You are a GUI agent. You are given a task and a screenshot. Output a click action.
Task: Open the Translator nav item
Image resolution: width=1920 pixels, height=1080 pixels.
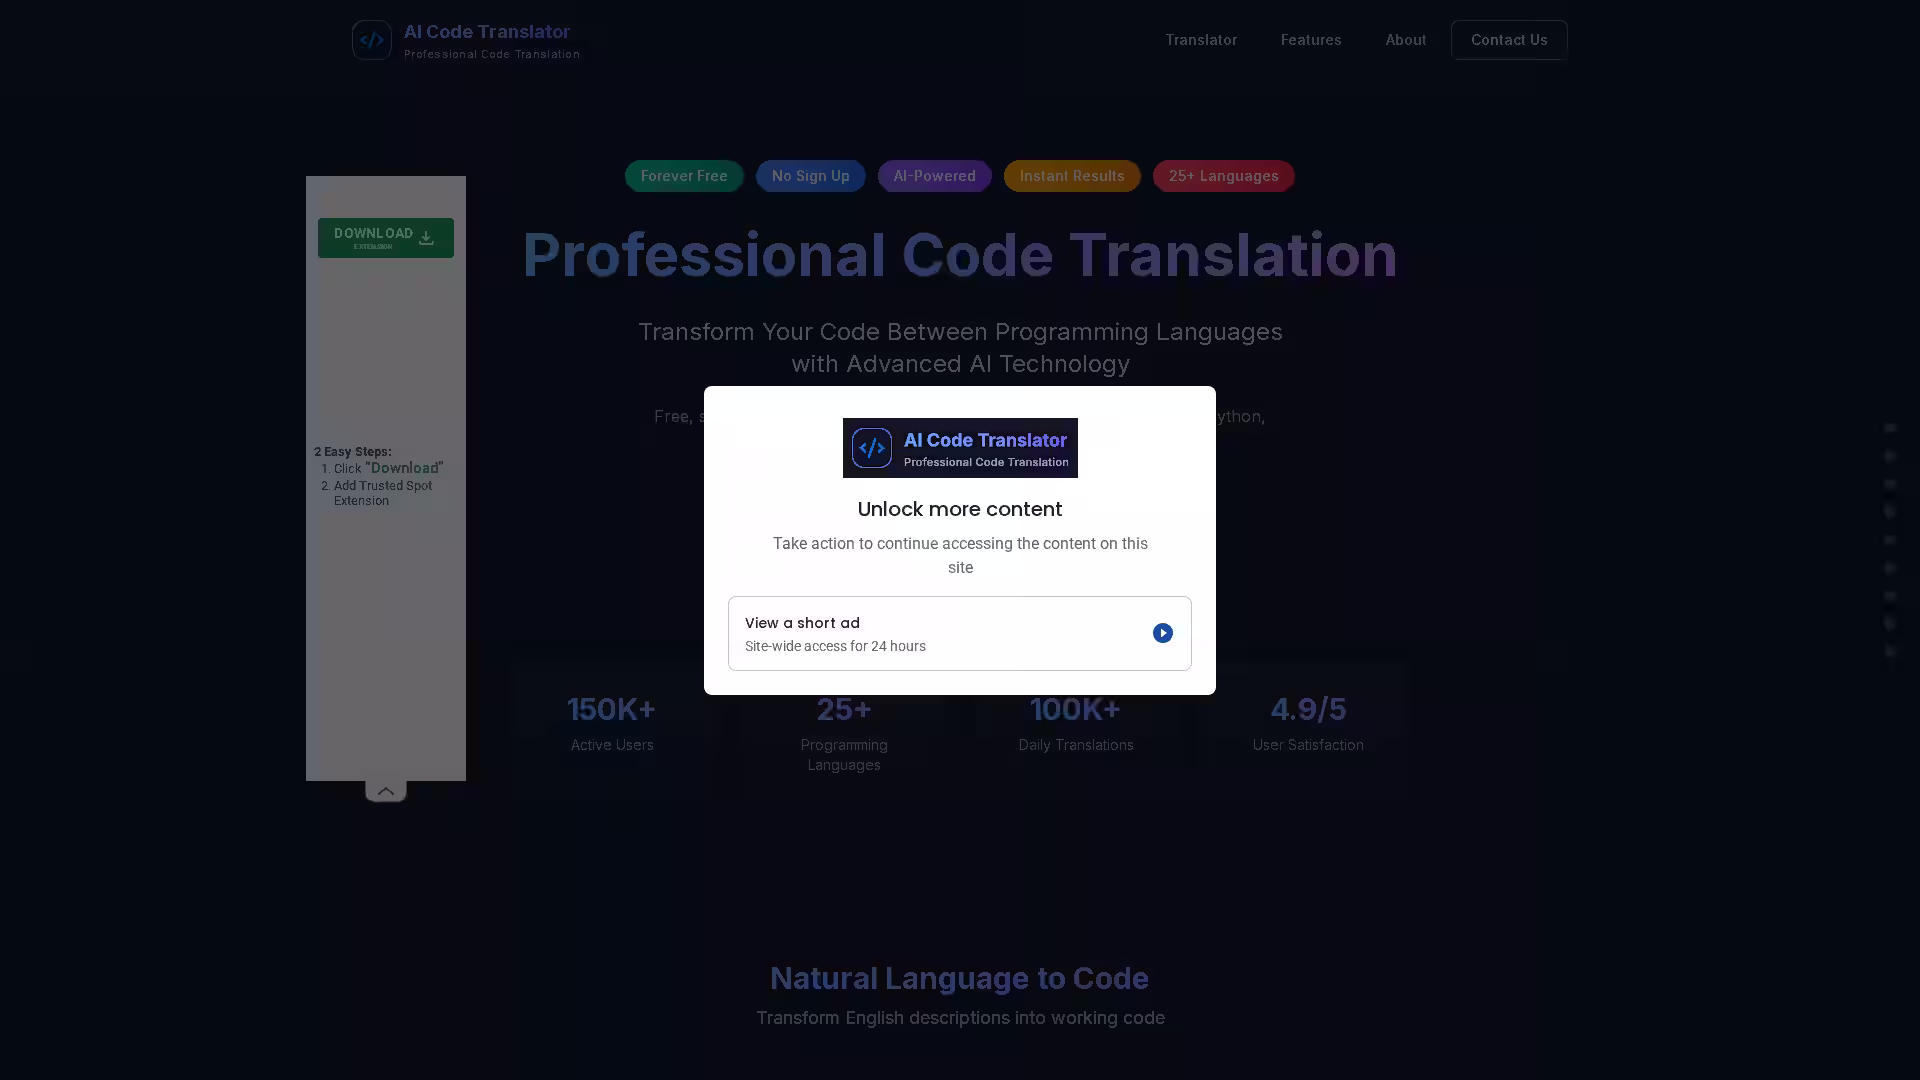click(x=1200, y=40)
